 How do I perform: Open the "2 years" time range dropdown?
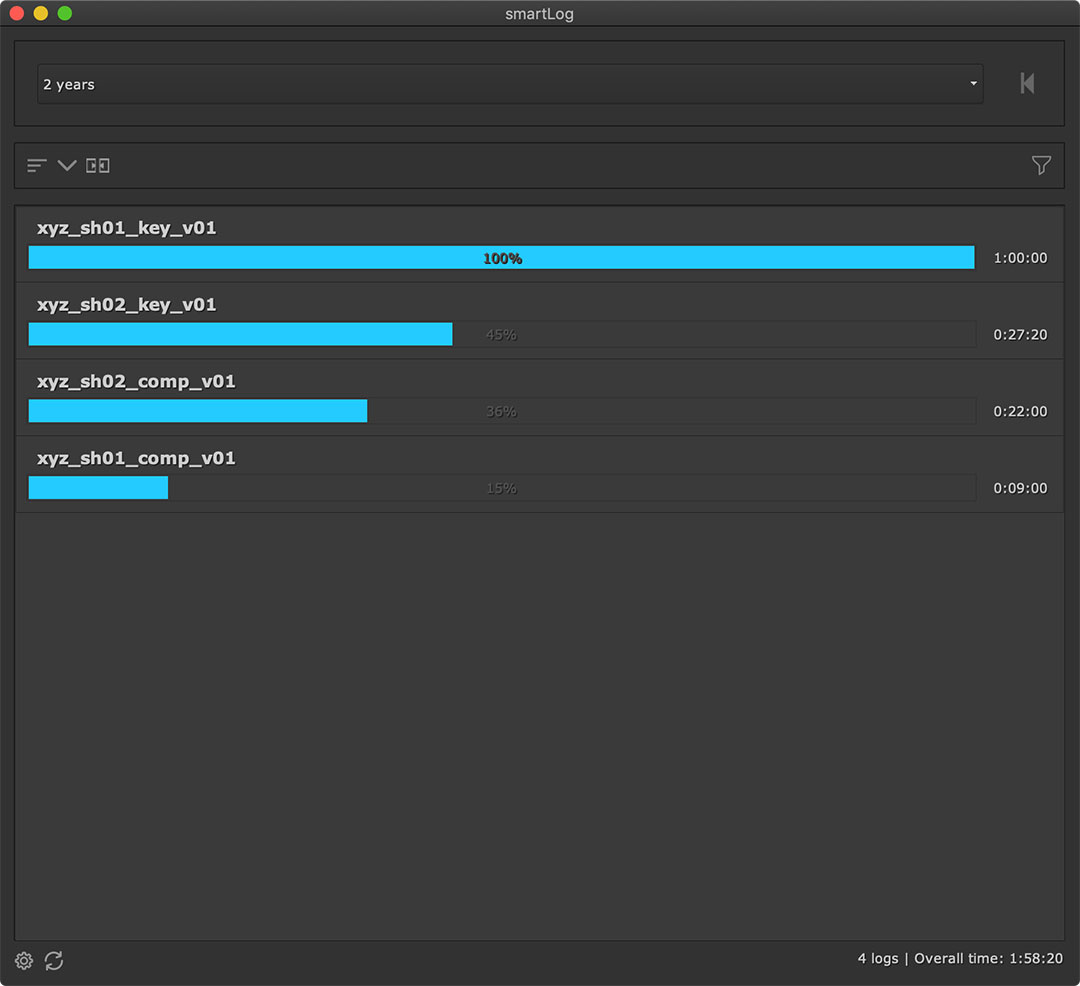coord(500,84)
